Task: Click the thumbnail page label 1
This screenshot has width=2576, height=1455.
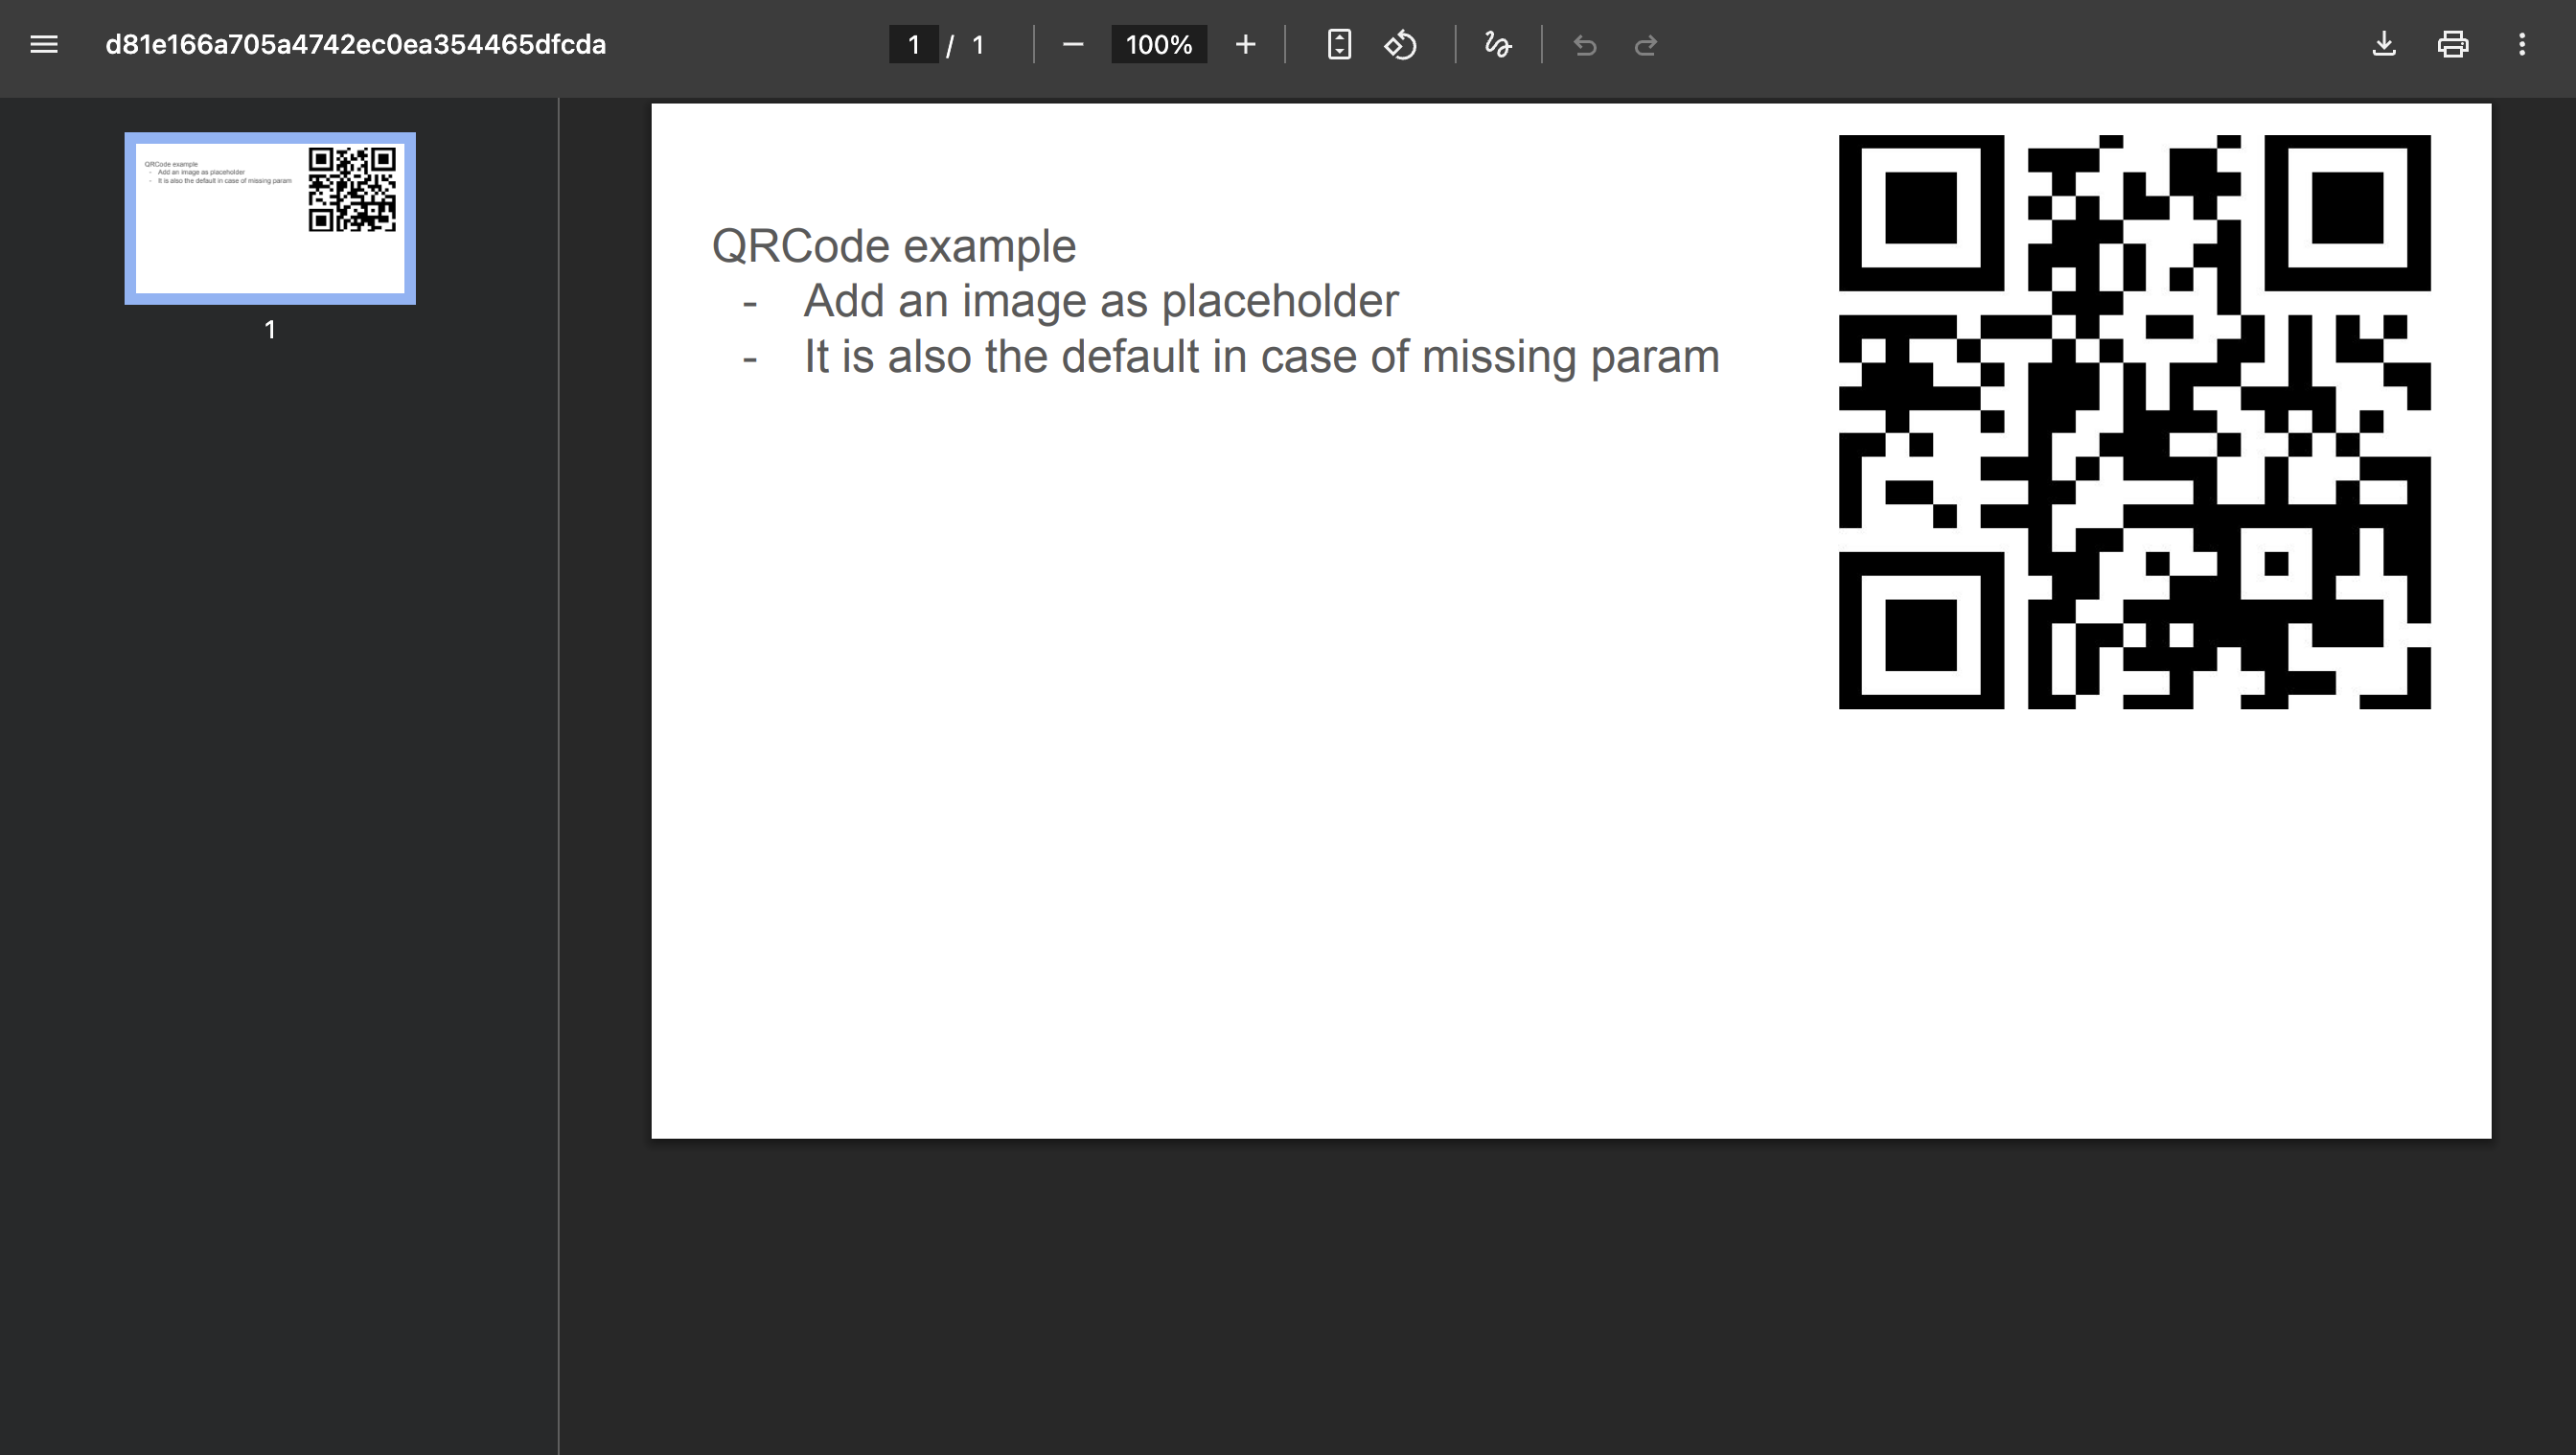Action: tap(270, 330)
